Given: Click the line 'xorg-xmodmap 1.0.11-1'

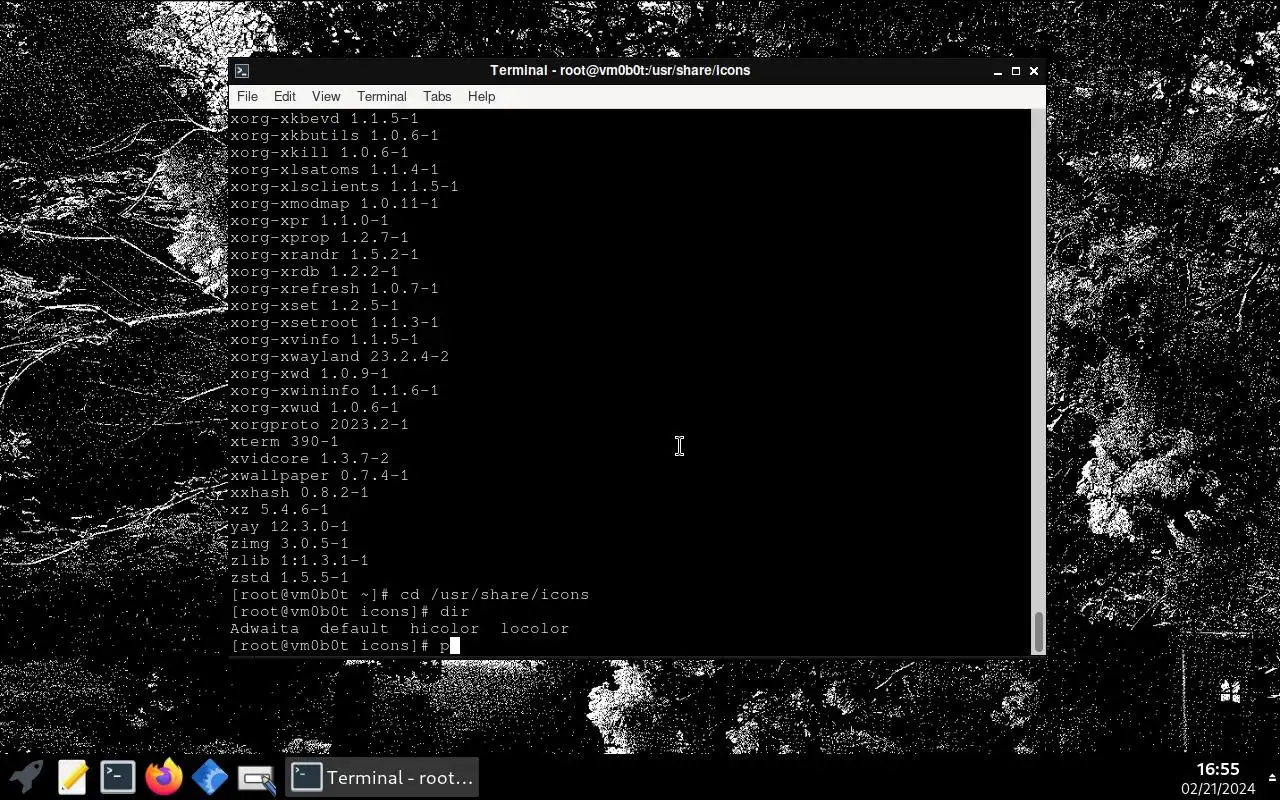Looking at the screenshot, I should pos(334,203).
